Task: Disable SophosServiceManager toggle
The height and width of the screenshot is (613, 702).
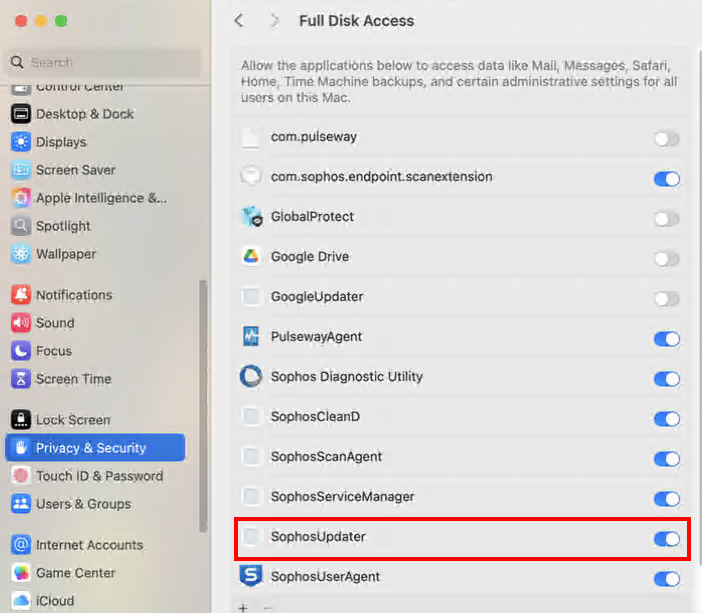Action: point(667,499)
